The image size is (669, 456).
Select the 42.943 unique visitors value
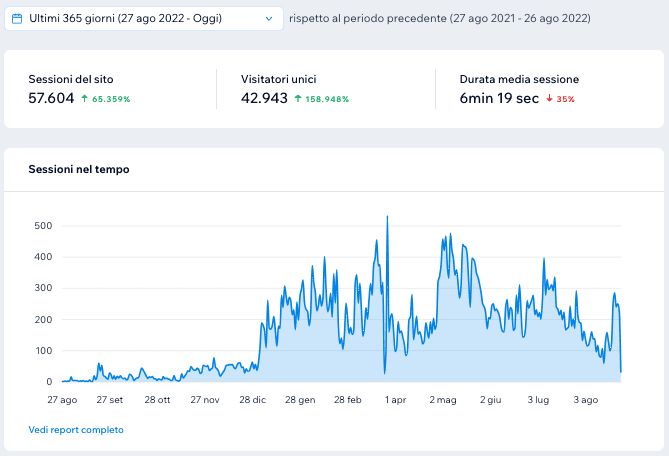264,98
